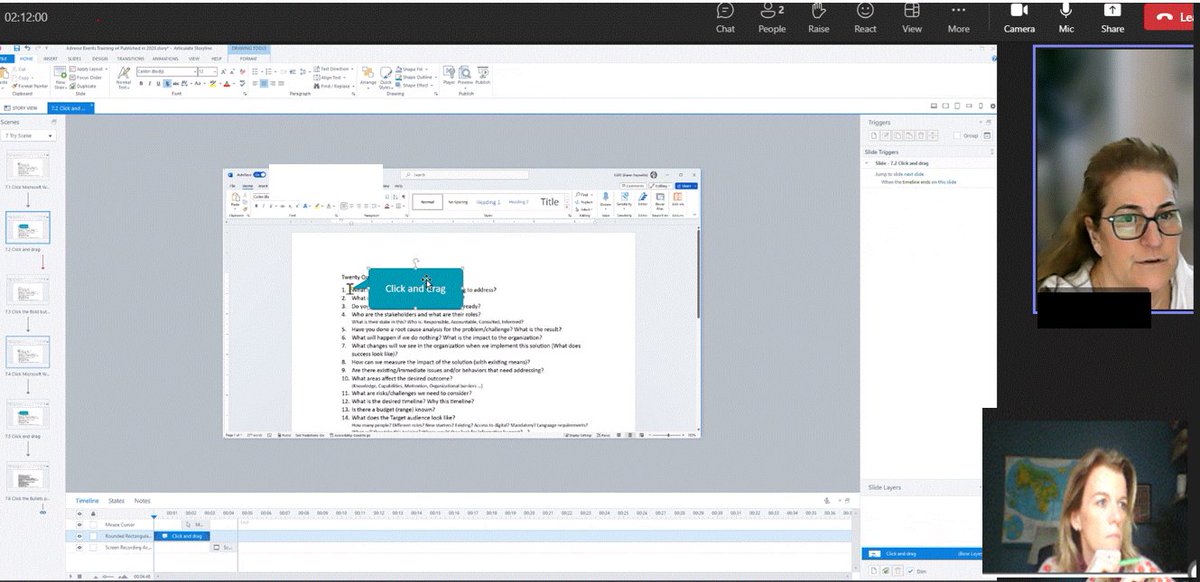Toggle visibility of Rounded Rectangle timeline row
Image resolution: width=1200 pixels, height=582 pixels.
pyautogui.click(x=80, y=536)
